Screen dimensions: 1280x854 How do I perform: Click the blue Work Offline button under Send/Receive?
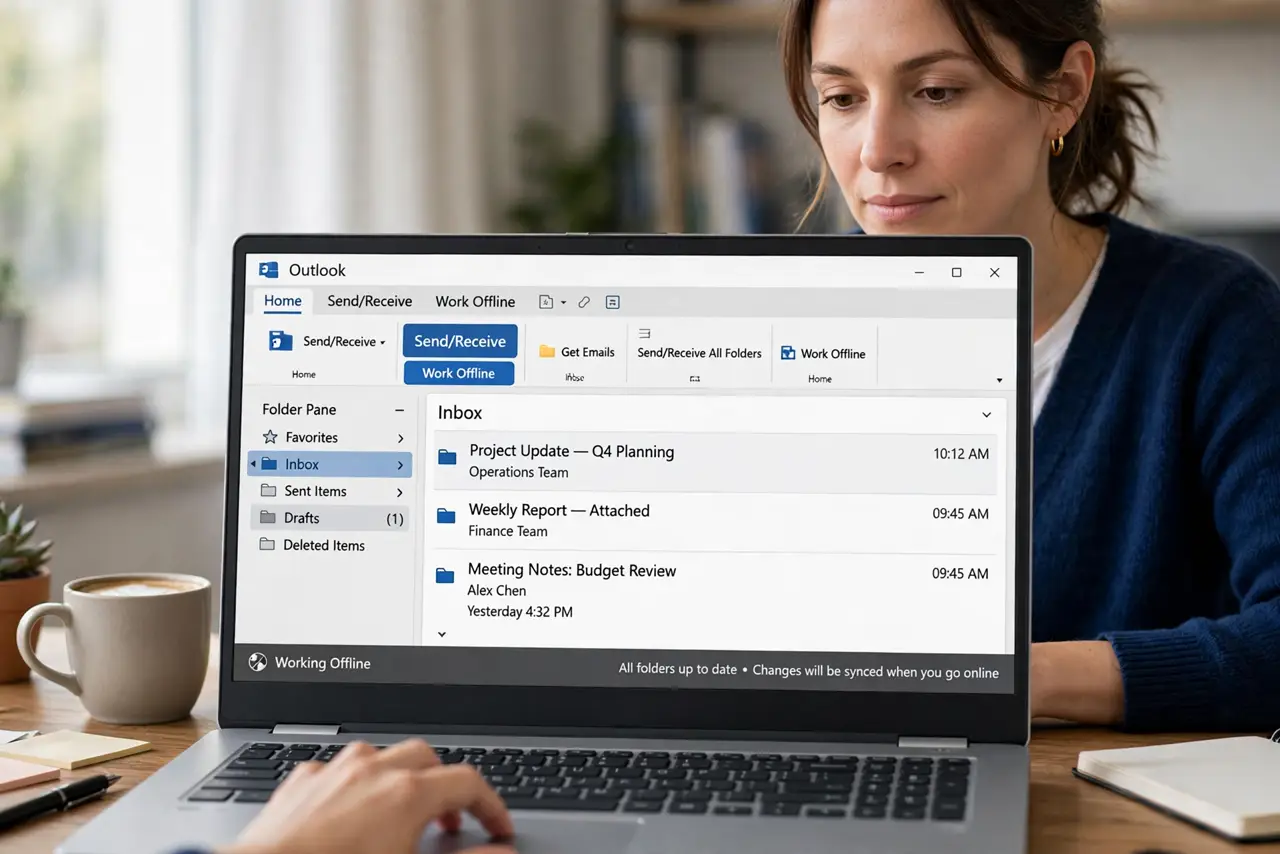click(459, 373)
